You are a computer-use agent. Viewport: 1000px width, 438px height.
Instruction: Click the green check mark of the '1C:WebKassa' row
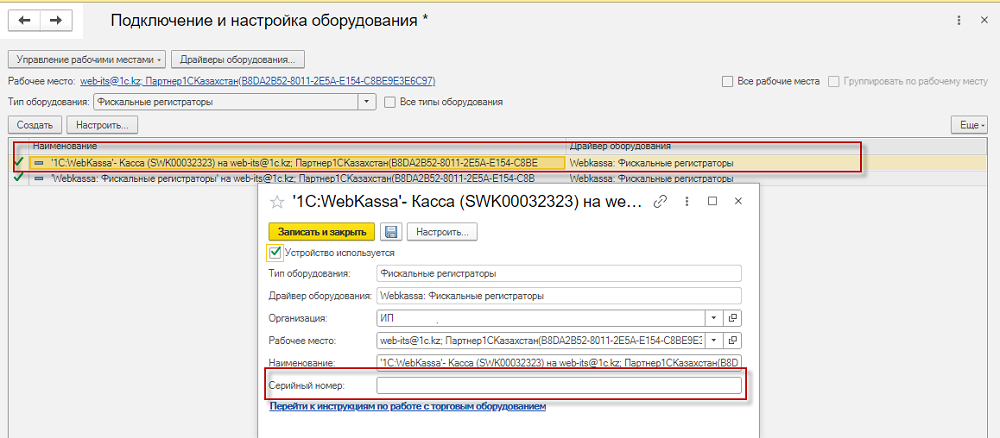point(18,163)
